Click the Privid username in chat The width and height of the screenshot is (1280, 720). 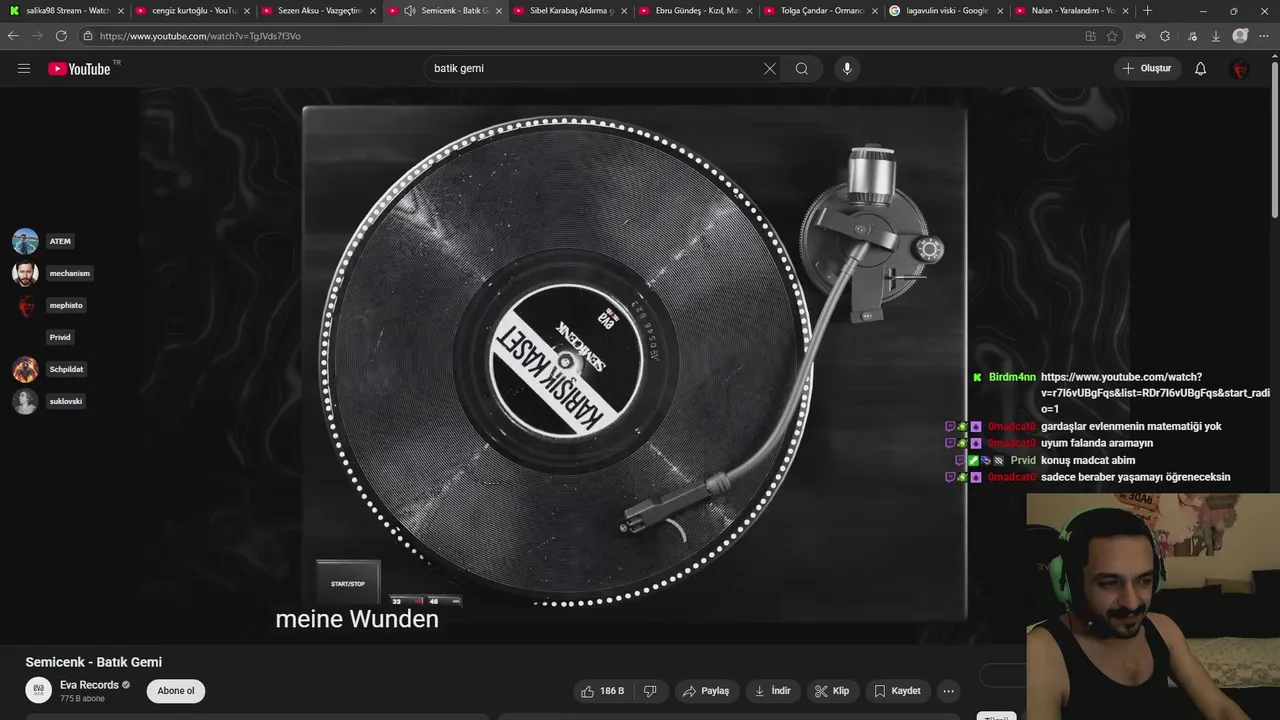(x=1023, y=460)
